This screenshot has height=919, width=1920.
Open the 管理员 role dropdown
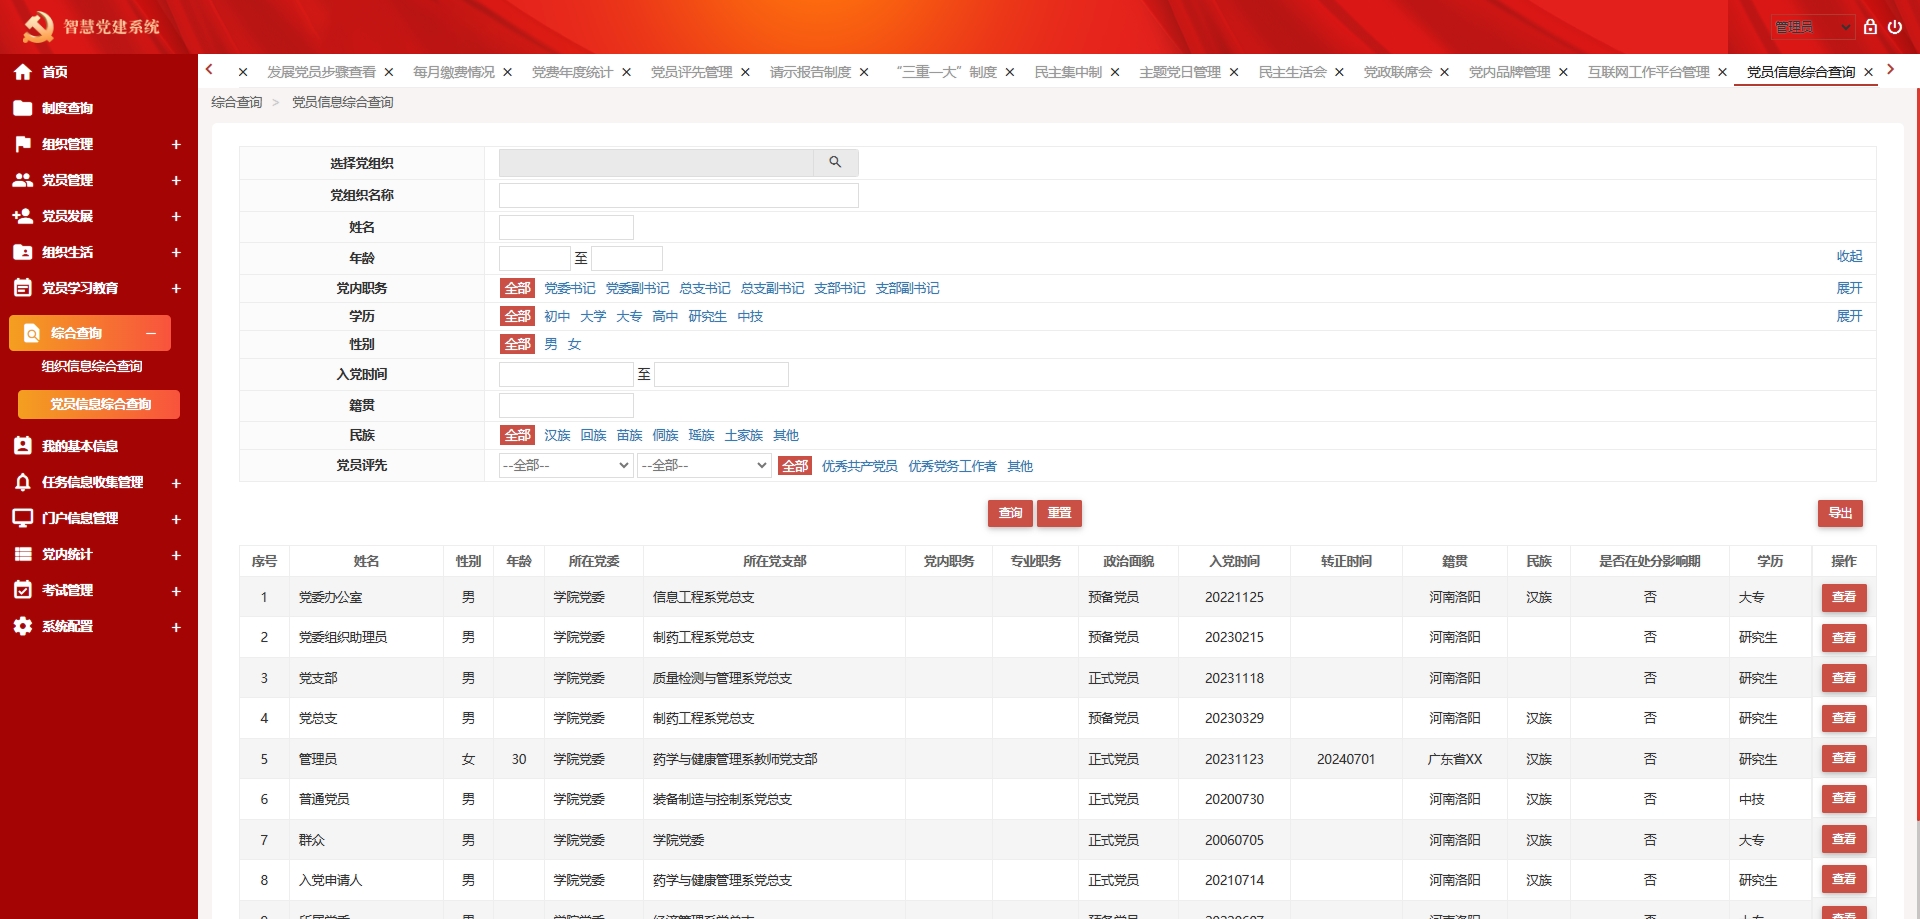click(1814, 27)
